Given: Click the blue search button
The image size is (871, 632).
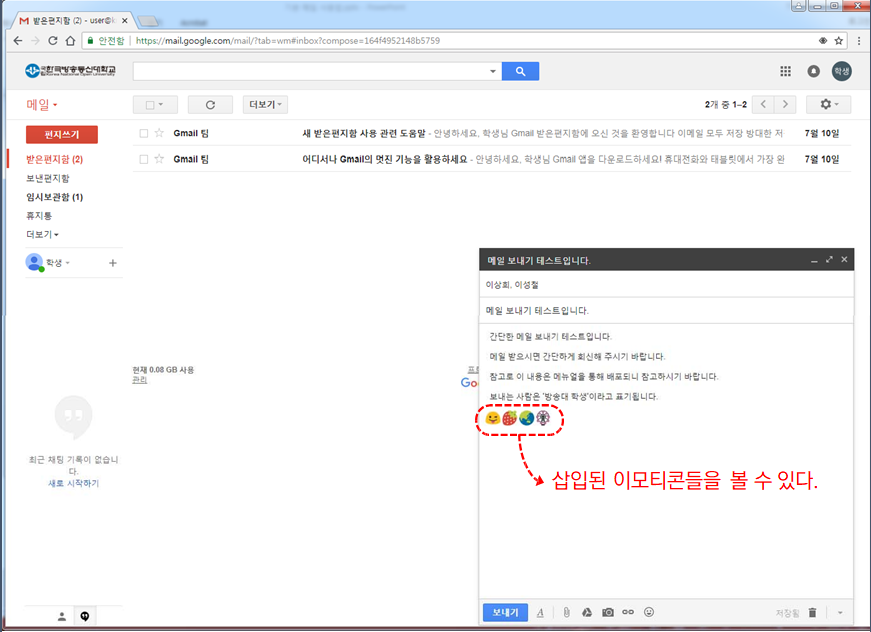Looking at the screenshot, I should (520, 71).
